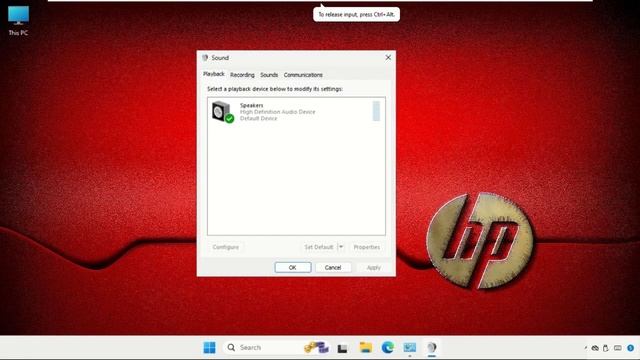640x360 pixels.
Task: Switch to the Recording tab
Action: point(242,75)
